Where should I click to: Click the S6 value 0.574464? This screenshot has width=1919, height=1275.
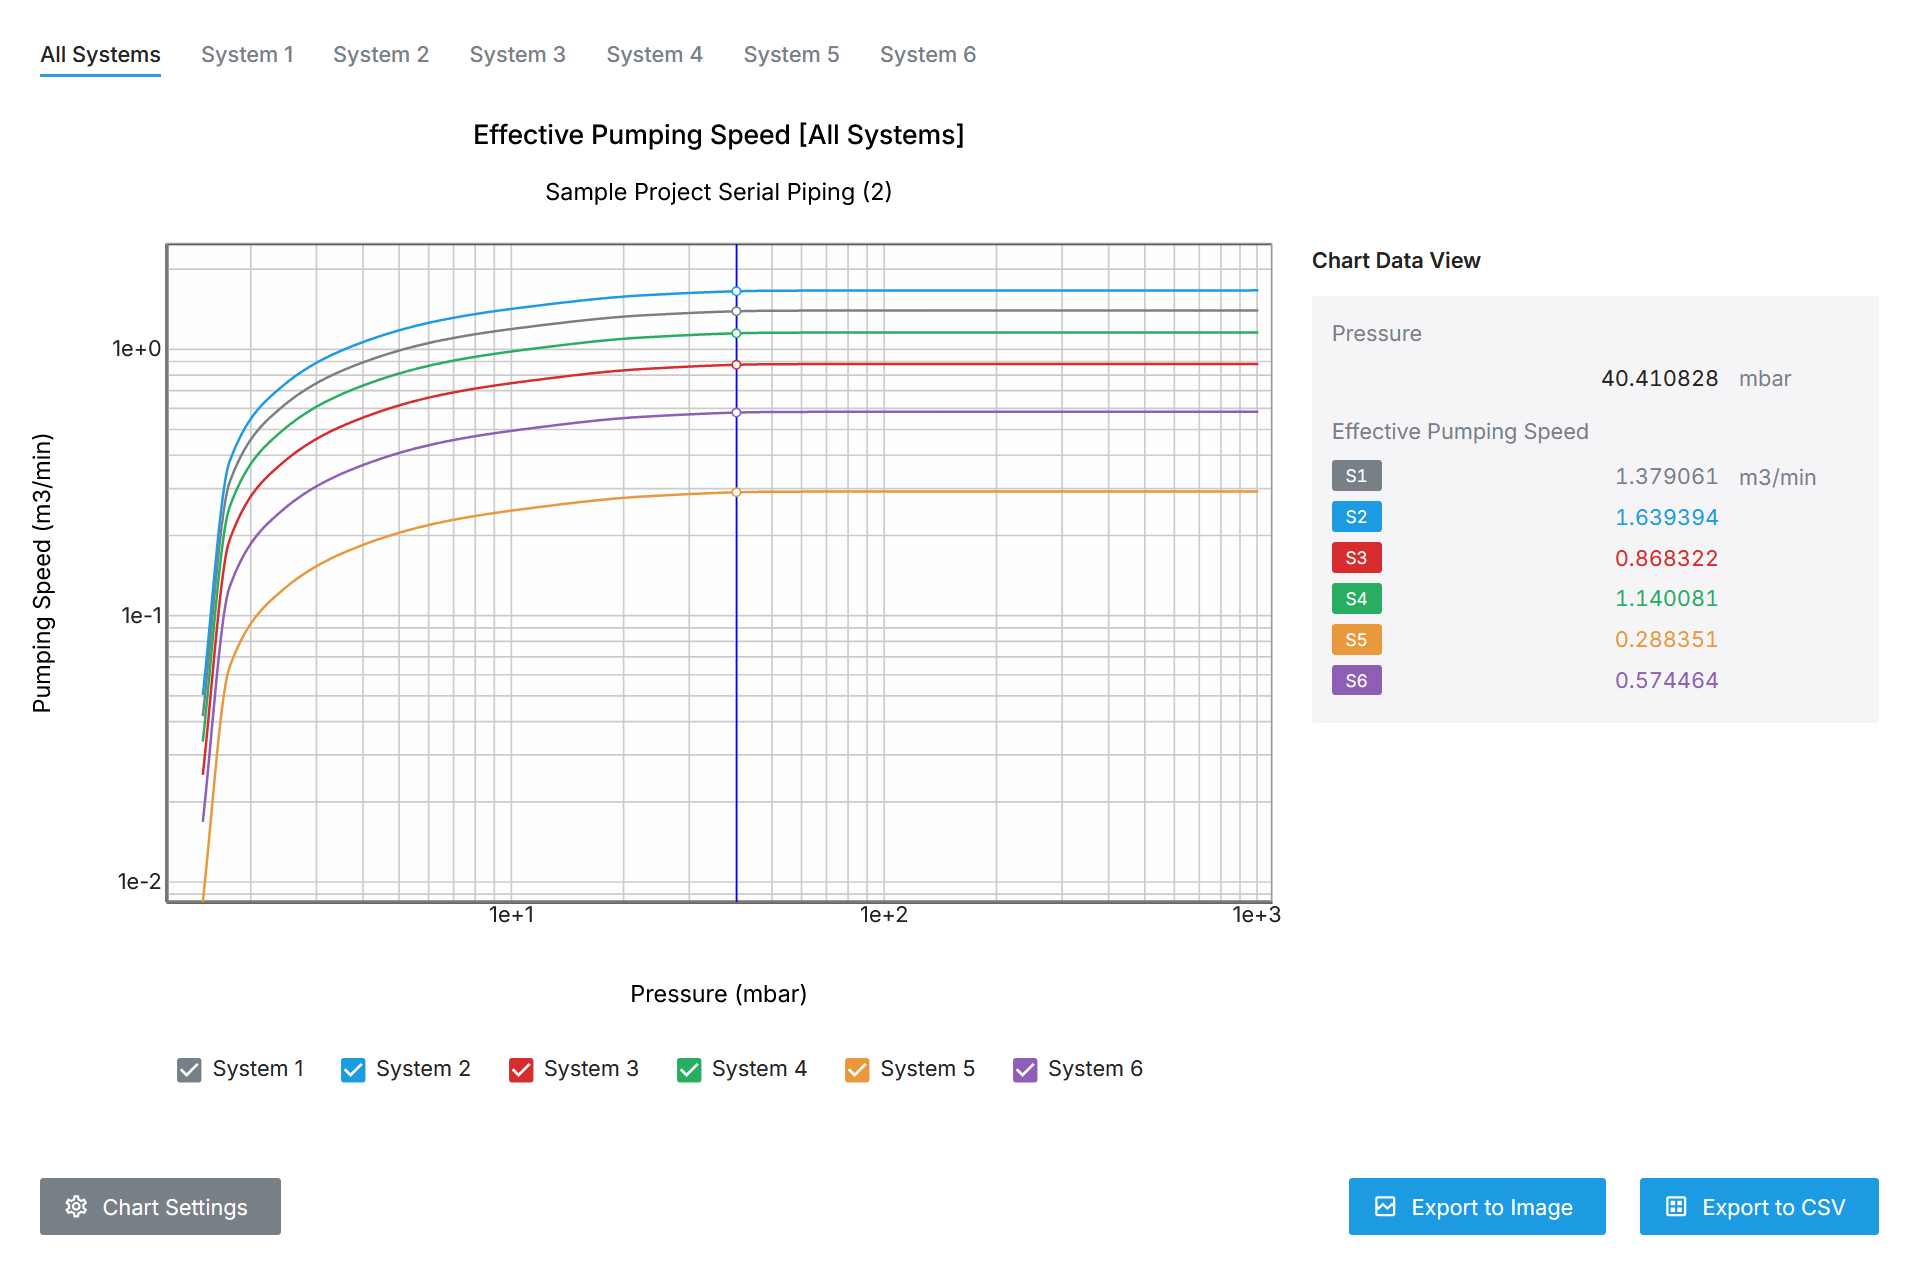pyautogui.click(x=1666, y=681)
